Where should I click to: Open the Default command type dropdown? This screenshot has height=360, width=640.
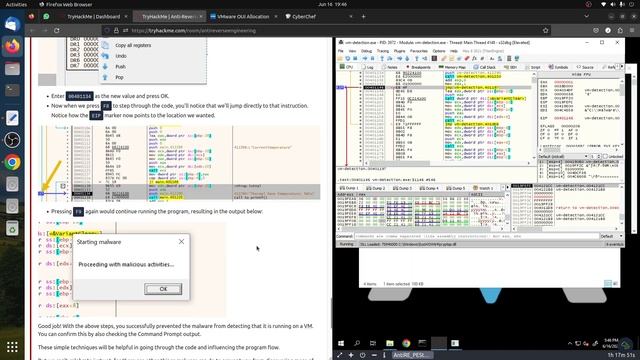click(x=611, y=236)
